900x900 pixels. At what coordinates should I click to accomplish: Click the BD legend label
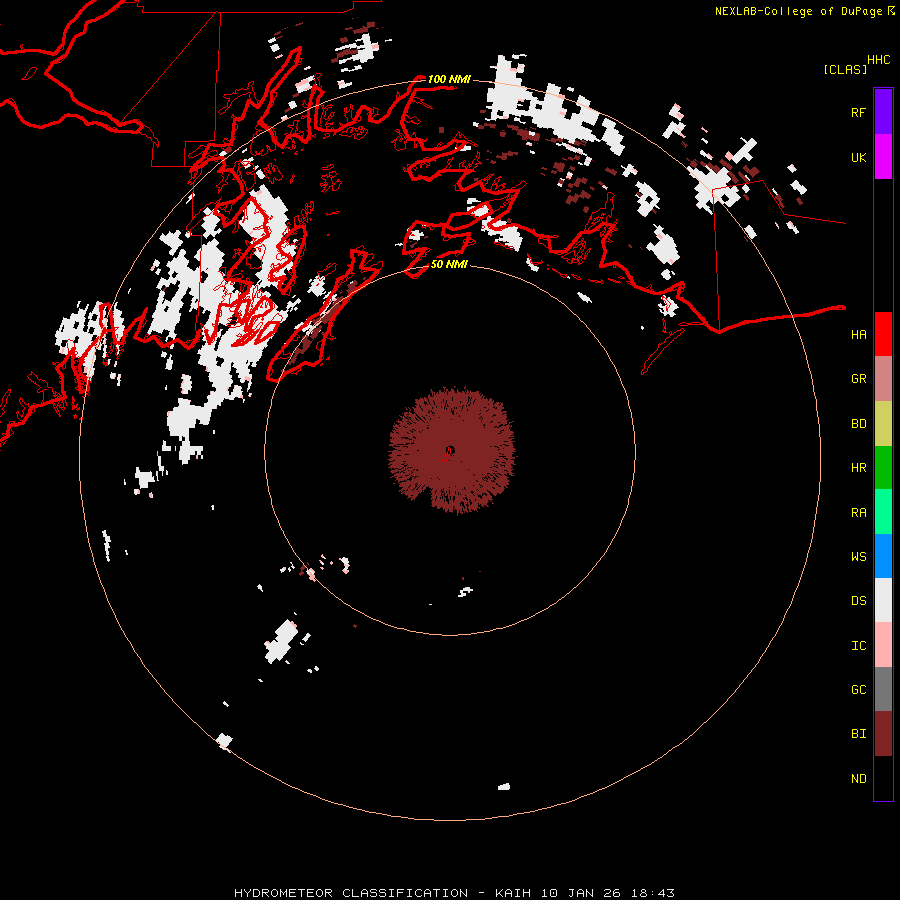click(858, 424)
